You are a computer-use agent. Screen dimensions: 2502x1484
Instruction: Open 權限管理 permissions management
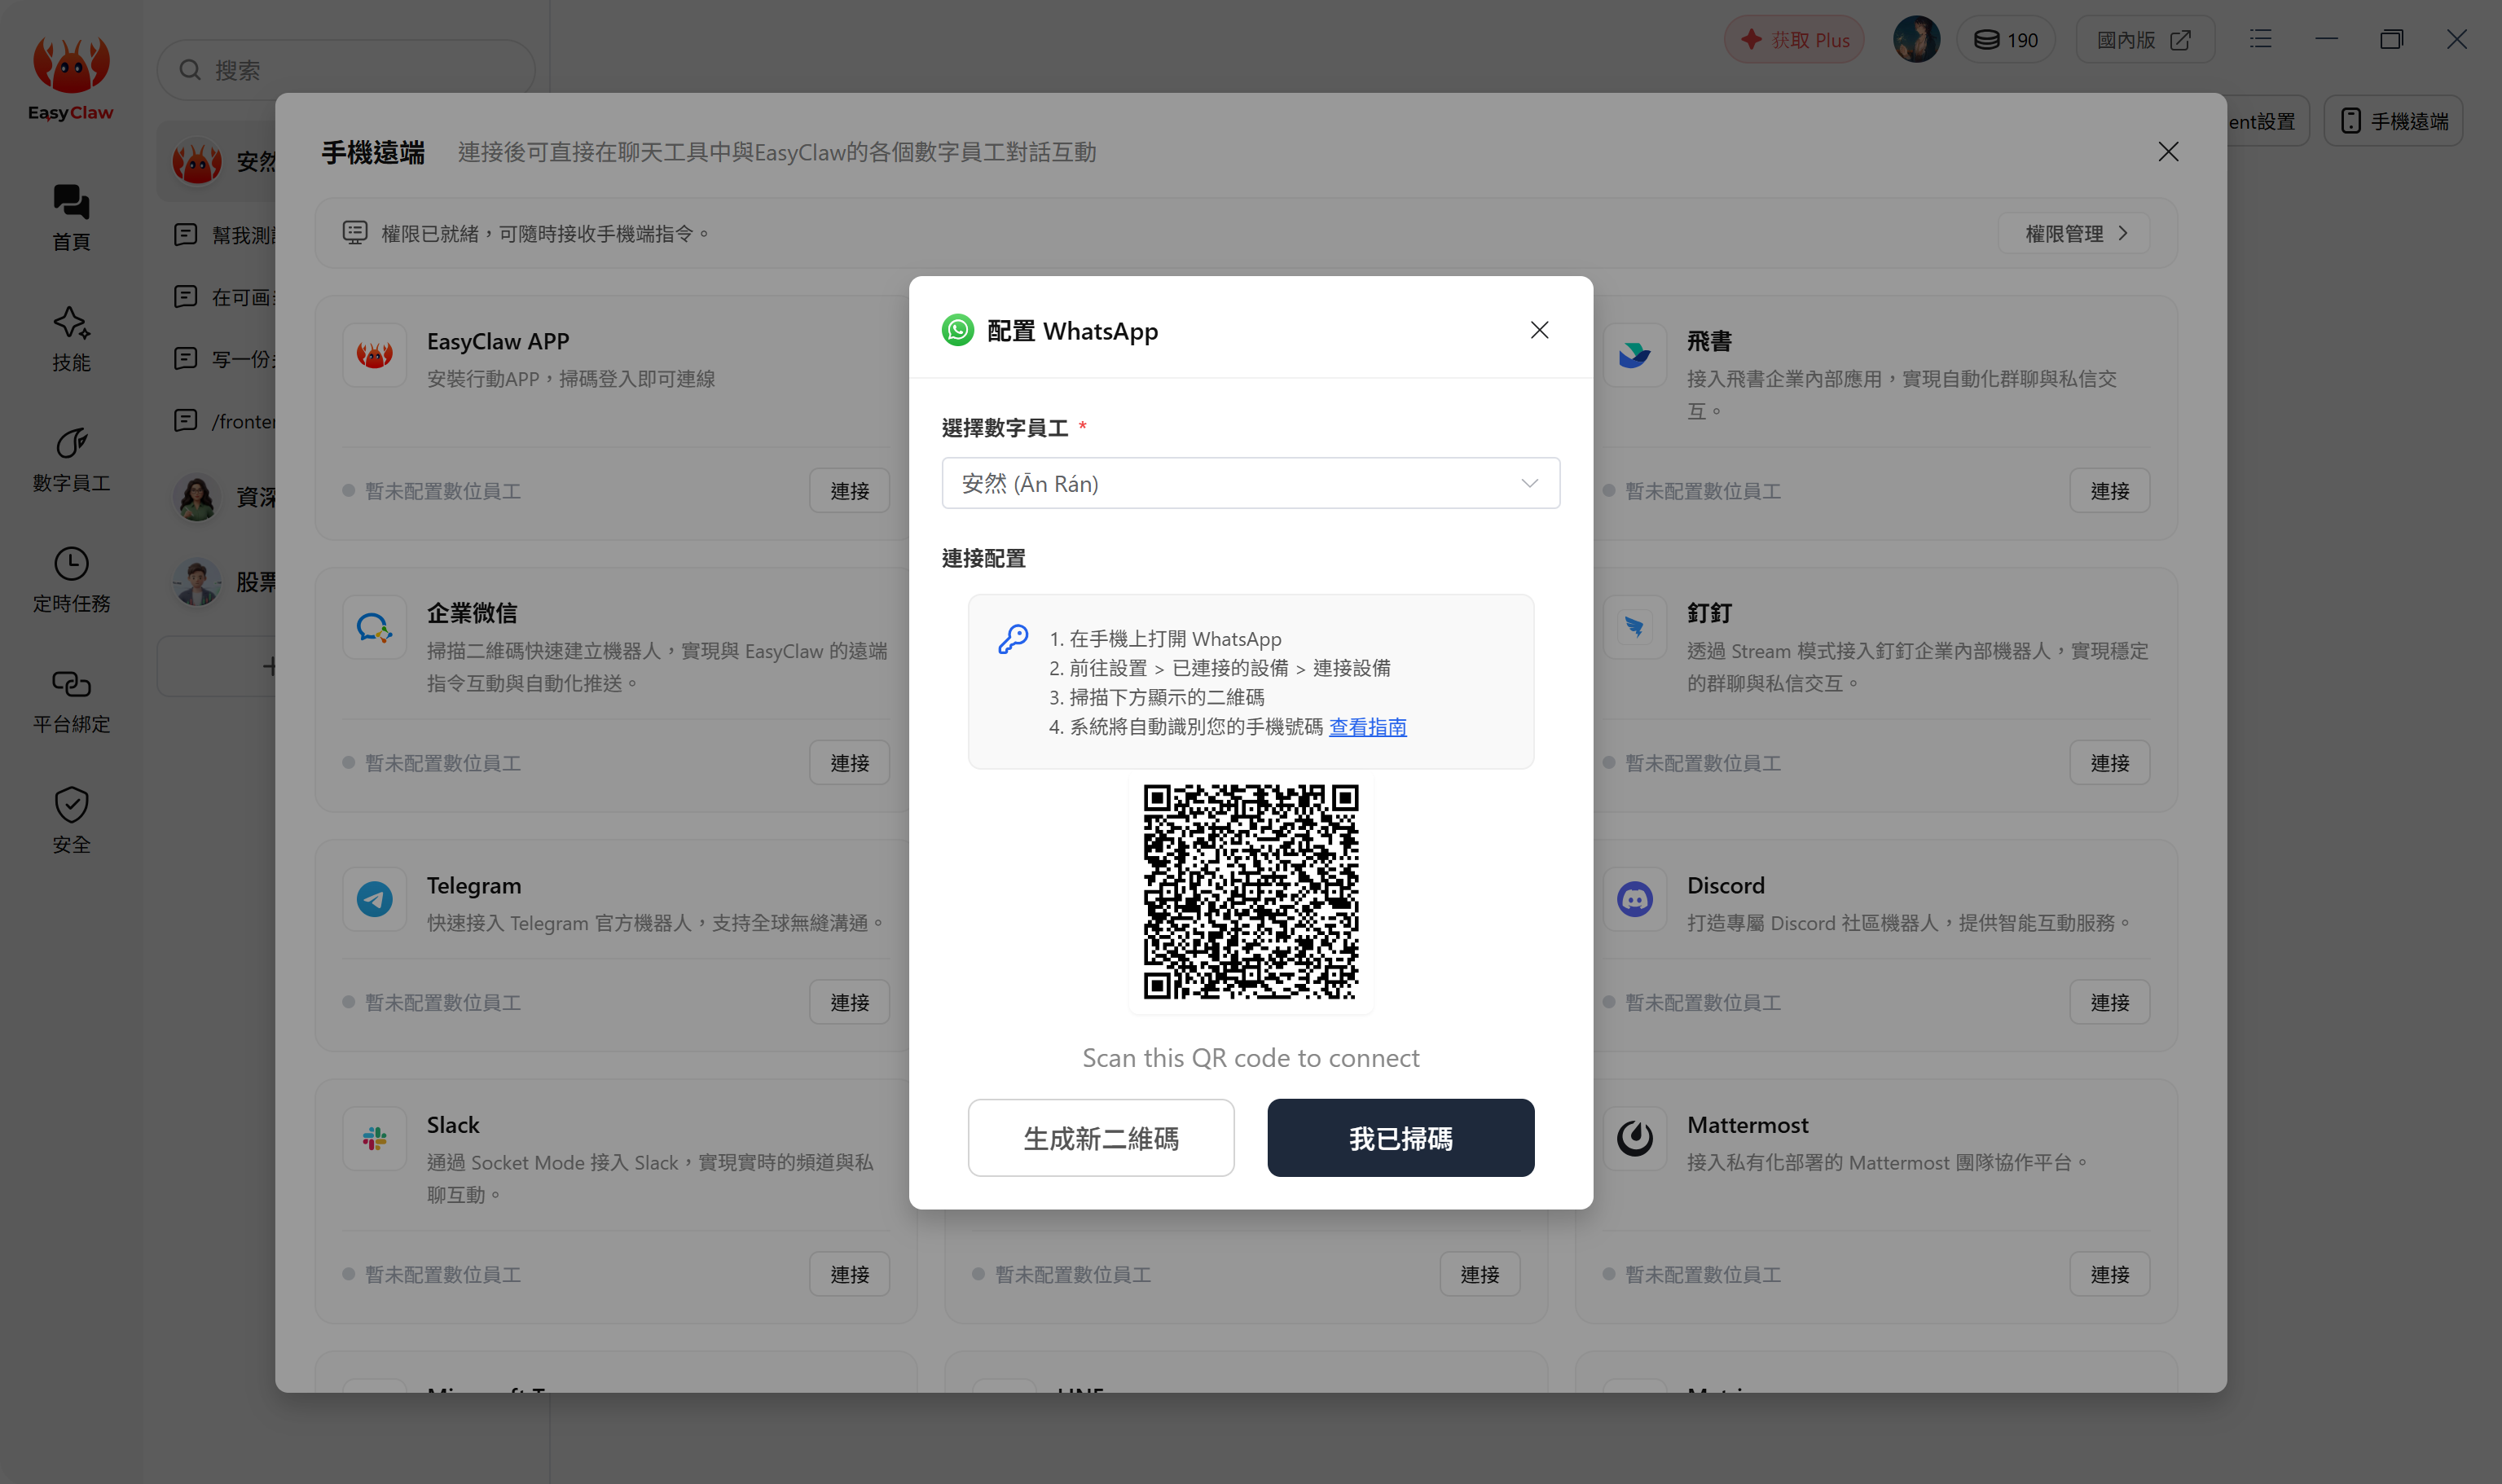[x=2074, y=234]
